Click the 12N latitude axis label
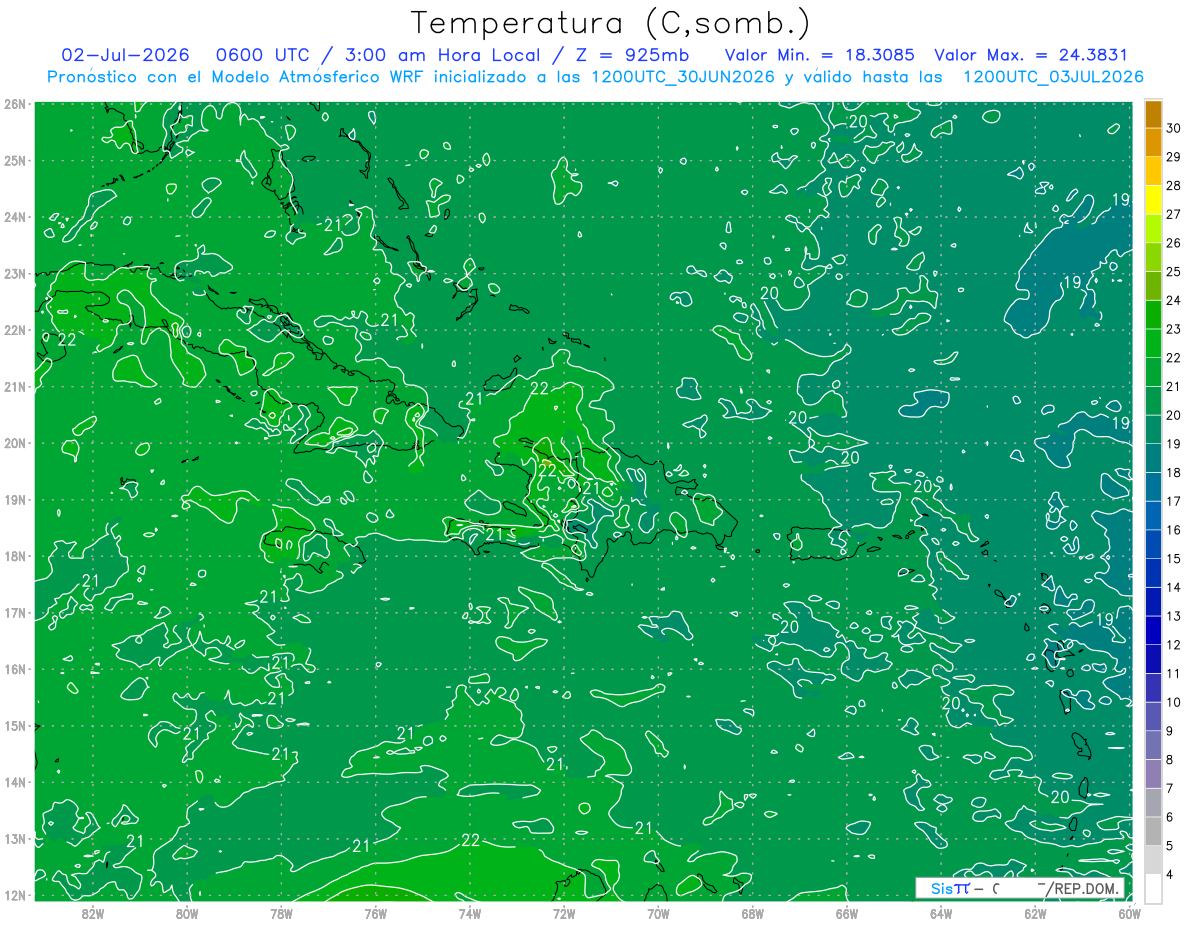Viewport: 1200px width, 927px height. [15, 895]
